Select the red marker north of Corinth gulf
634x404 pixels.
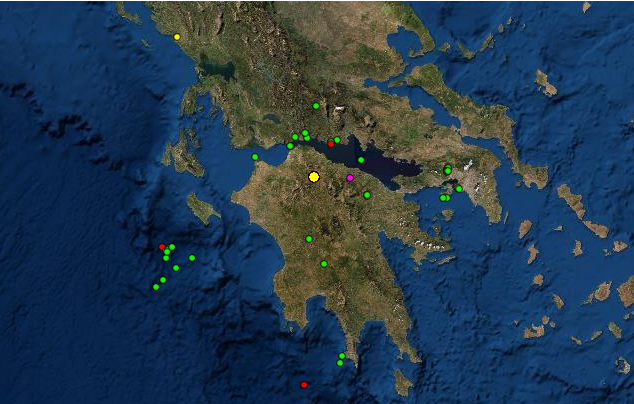pos(331,144)
